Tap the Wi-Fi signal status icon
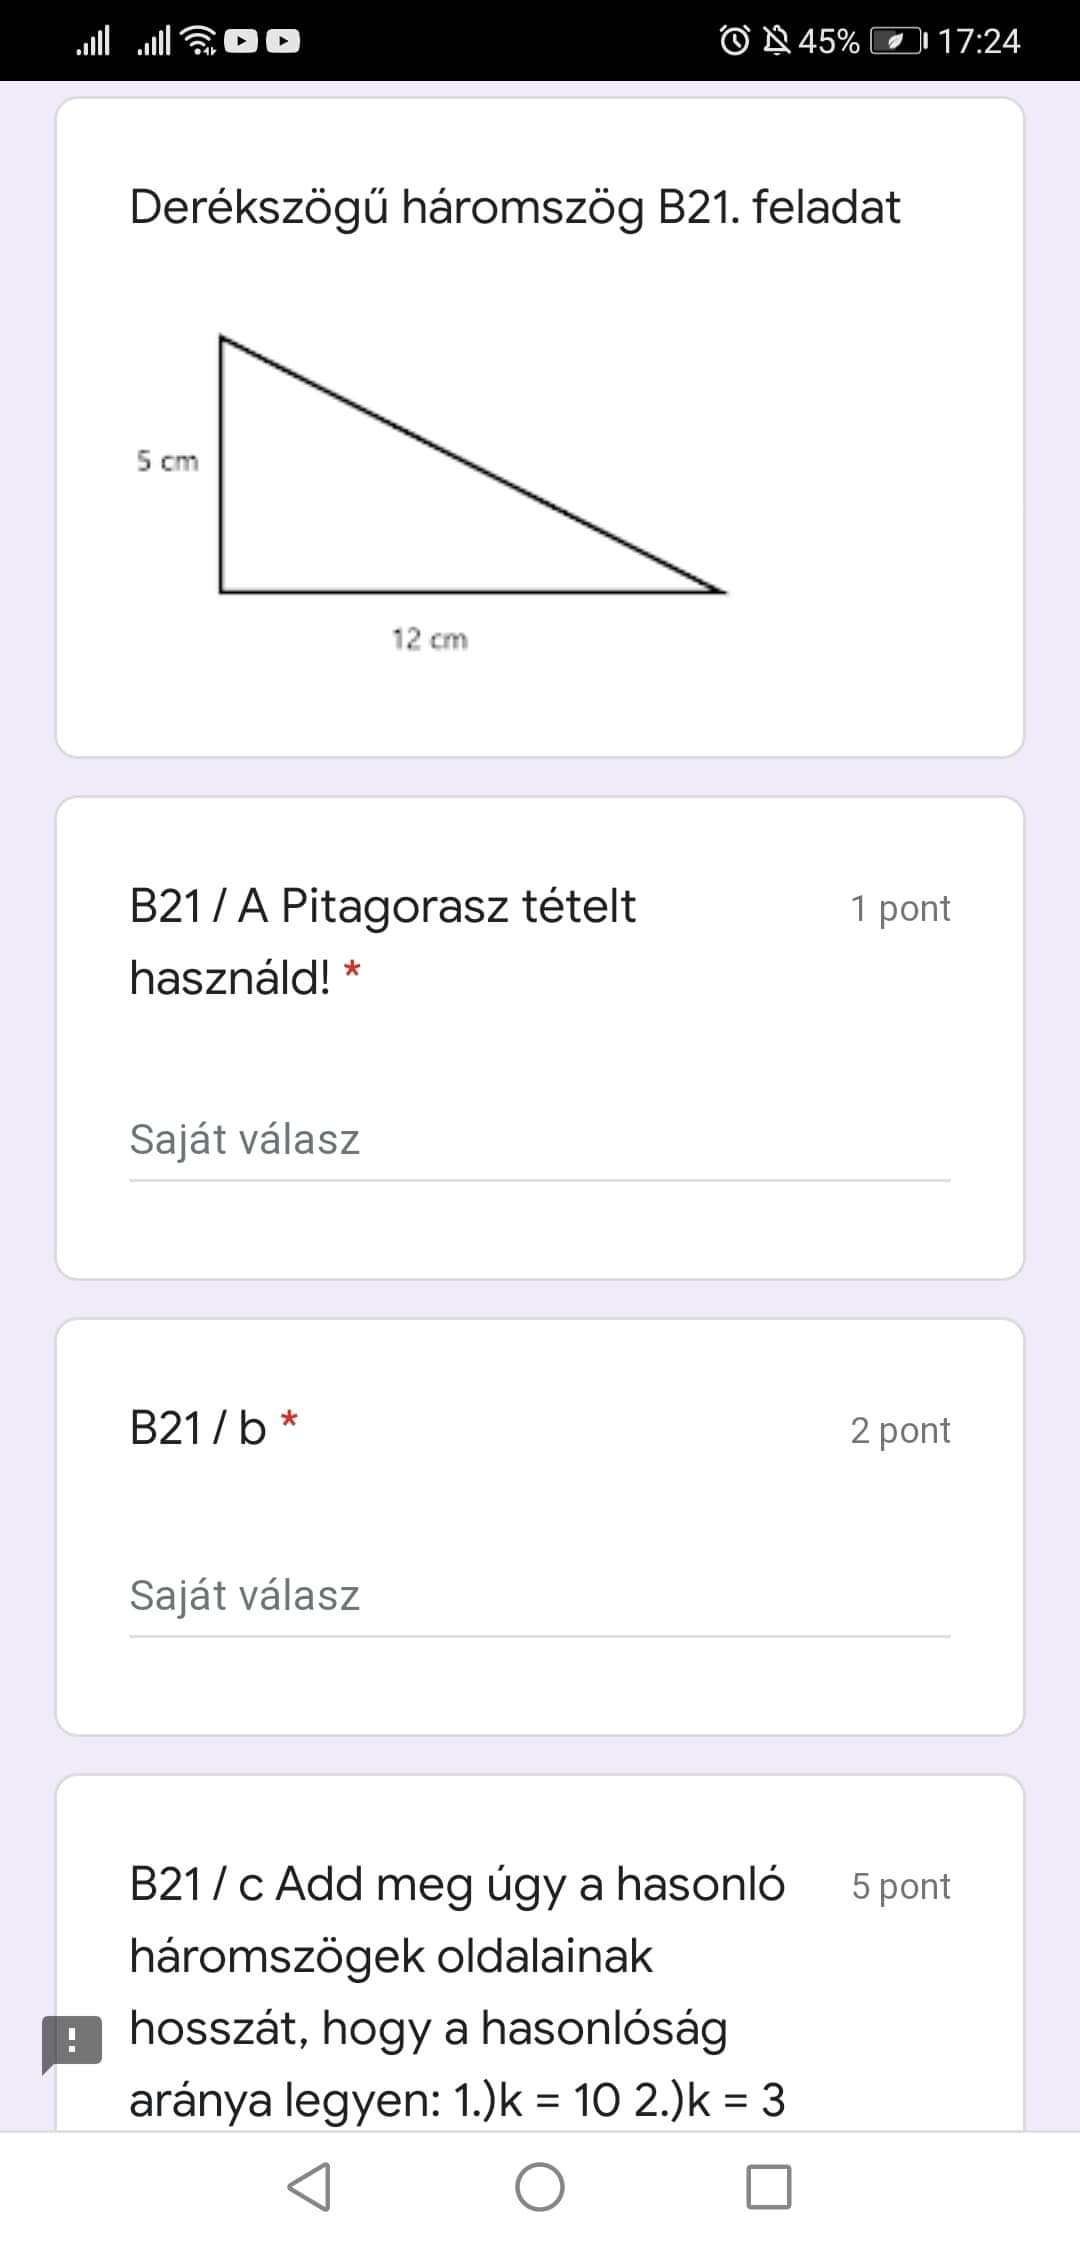Viewport: 1080px width, 2244px height. coord(201,41)
